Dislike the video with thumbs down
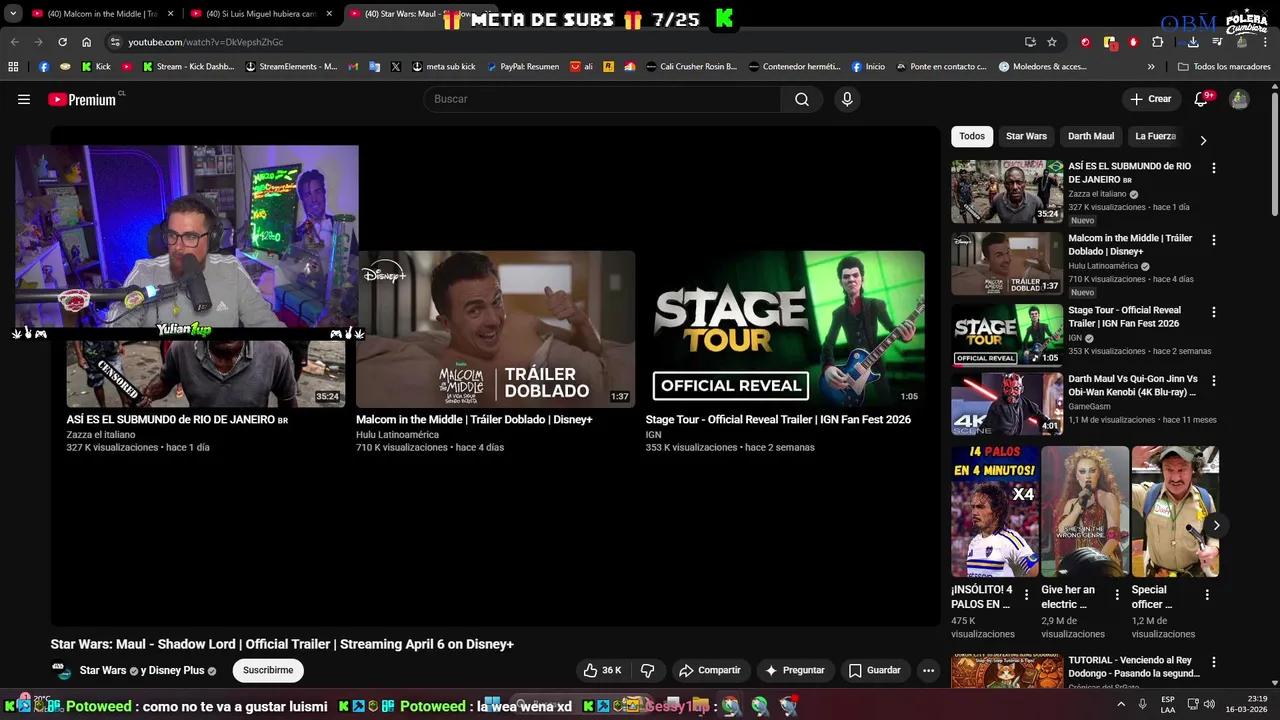 647,670
